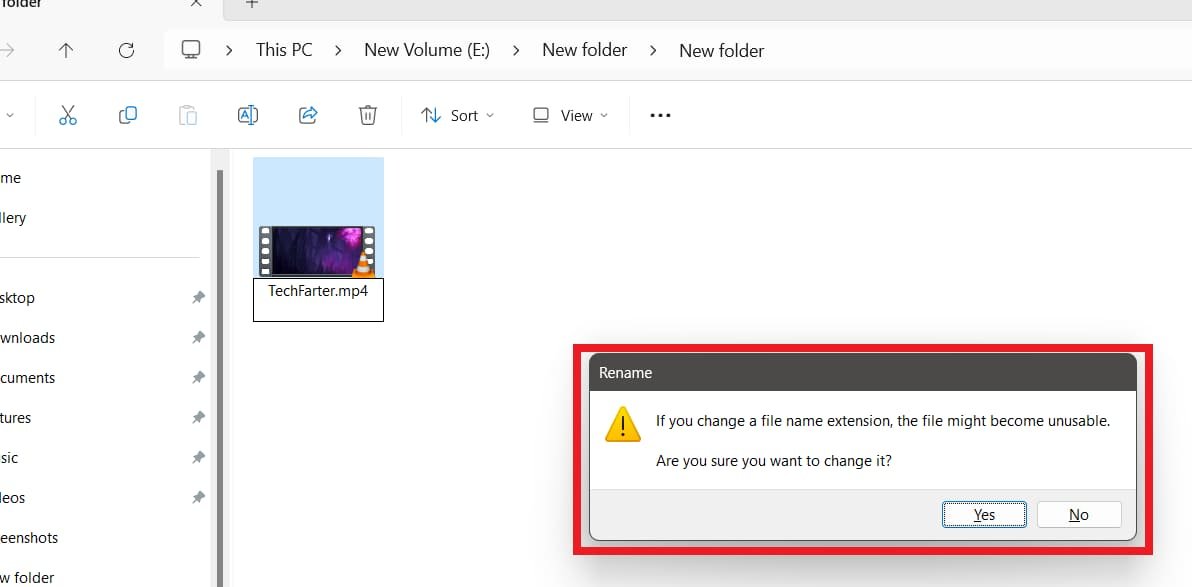This screenshot has height=587, width=1192.
Task: Click No to cancel extension change
Action: 1079,515
